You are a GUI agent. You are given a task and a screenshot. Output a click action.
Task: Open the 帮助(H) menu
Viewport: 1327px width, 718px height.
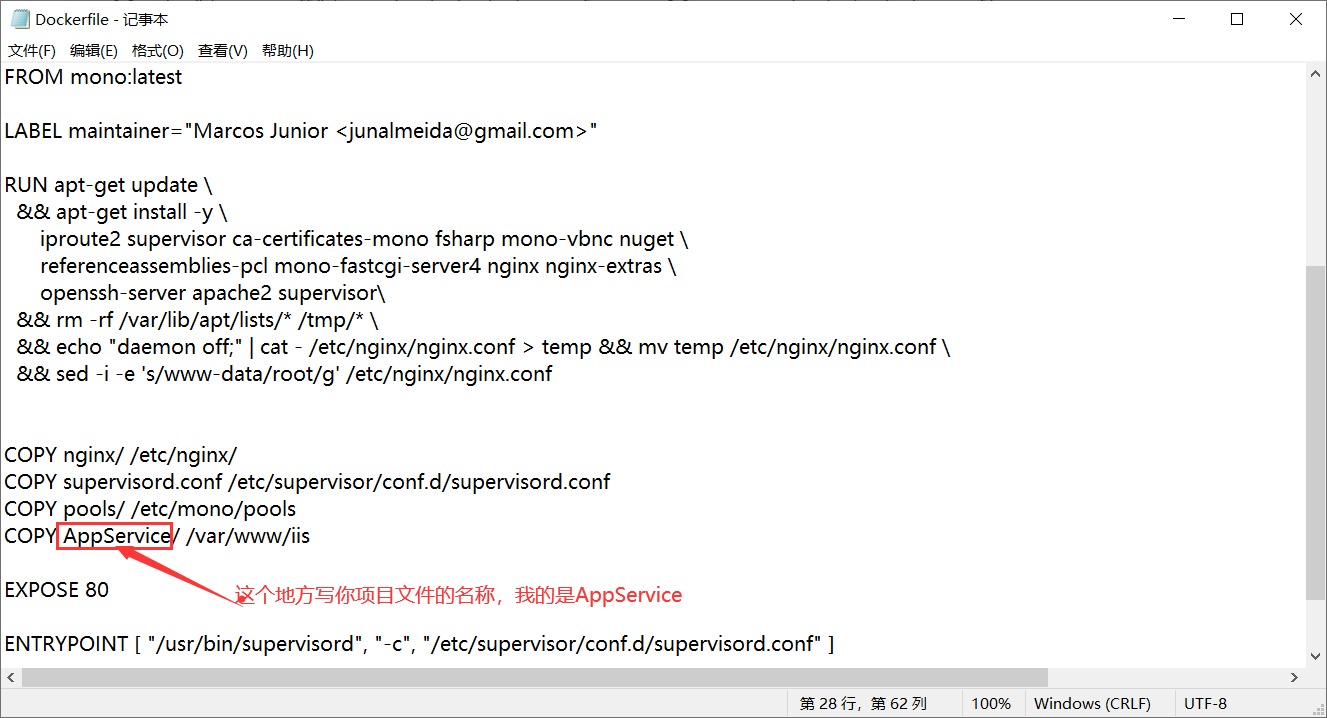[x=287, y=50]
